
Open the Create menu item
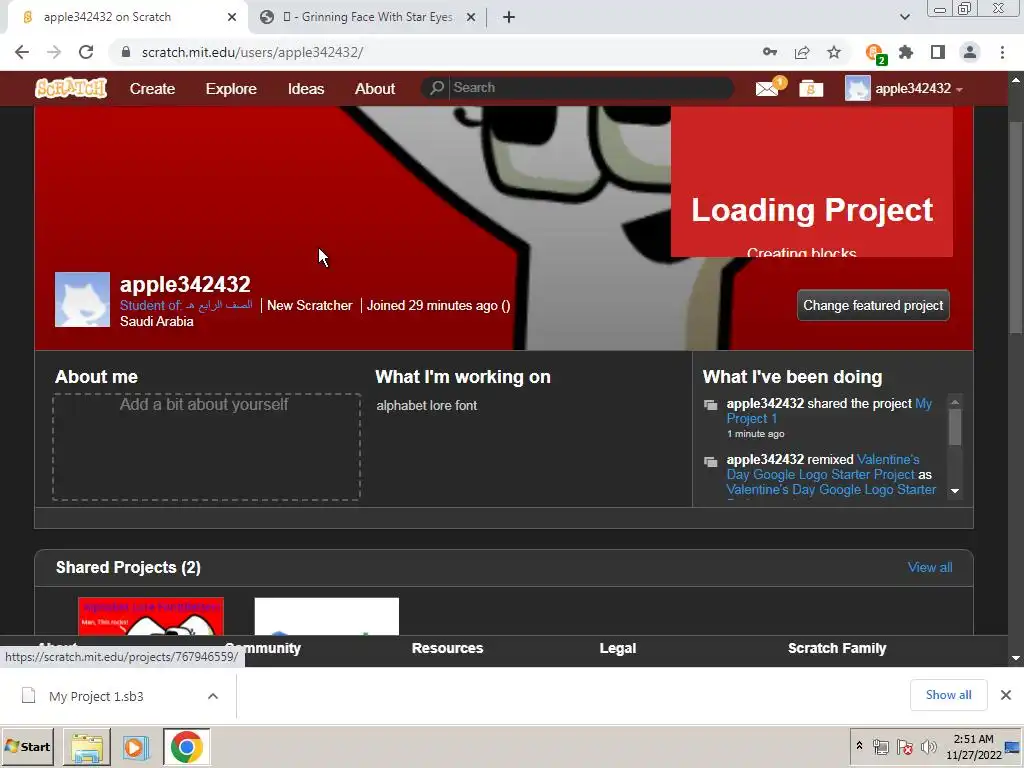pyautogui.click(x=152, y=88)
